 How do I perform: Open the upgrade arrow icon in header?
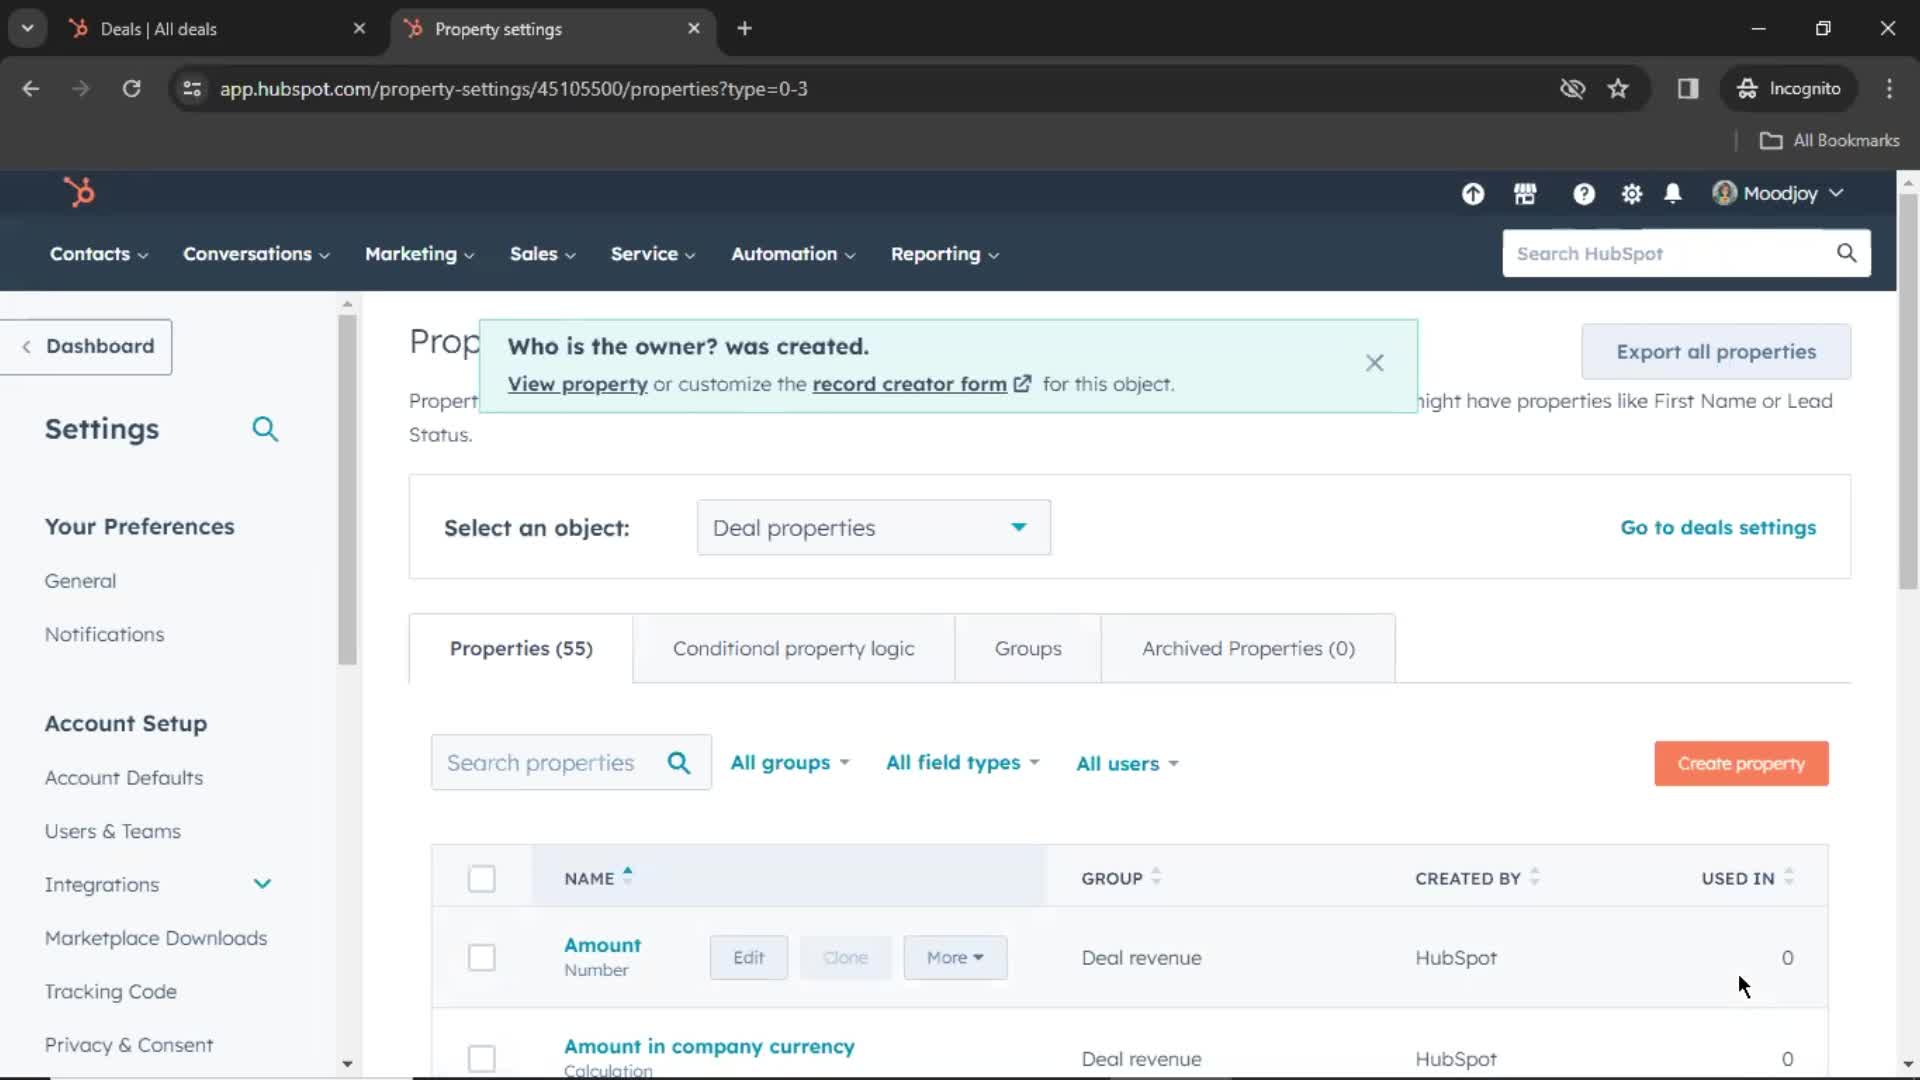point(1473,194)
